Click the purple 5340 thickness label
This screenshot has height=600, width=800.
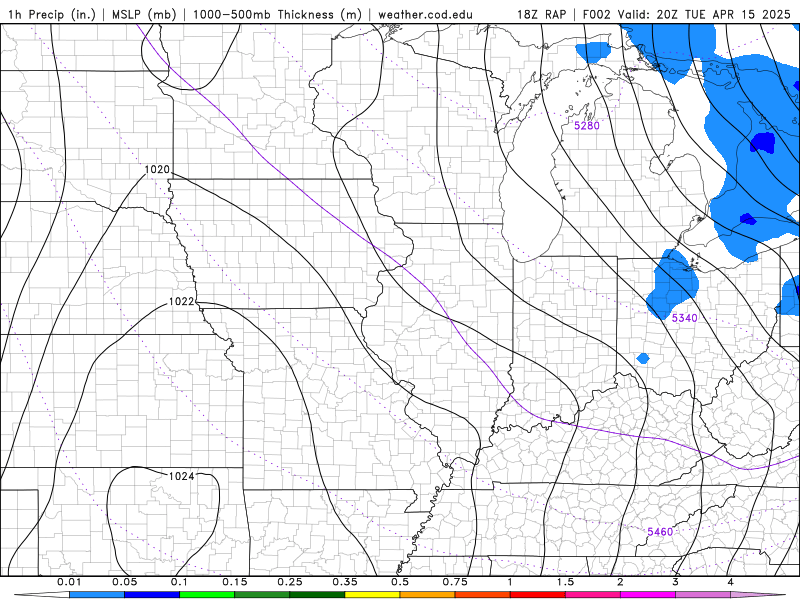click(x=684, y=318)
